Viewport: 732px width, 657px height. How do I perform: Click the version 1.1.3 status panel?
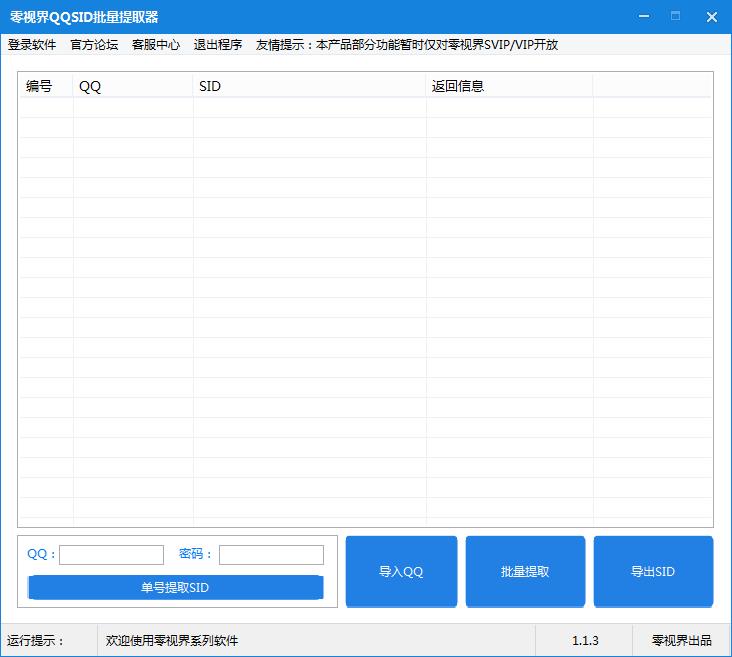(x=585, y=641)
